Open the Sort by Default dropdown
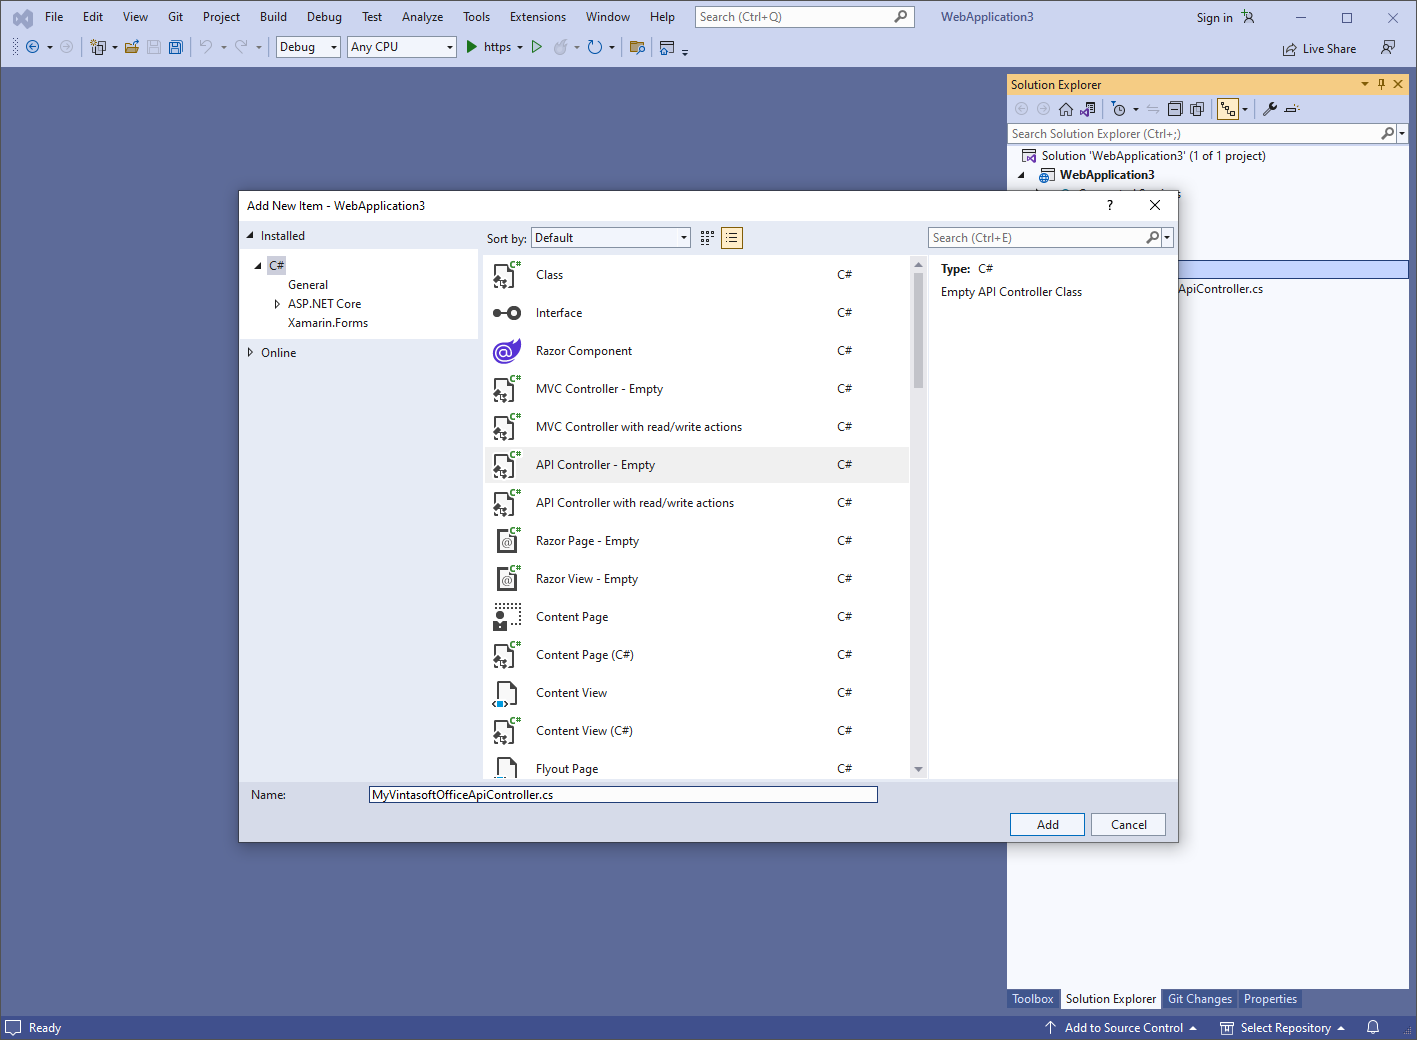The height and width of the screenshot is (1040, 1417). (x=610, y=238)
